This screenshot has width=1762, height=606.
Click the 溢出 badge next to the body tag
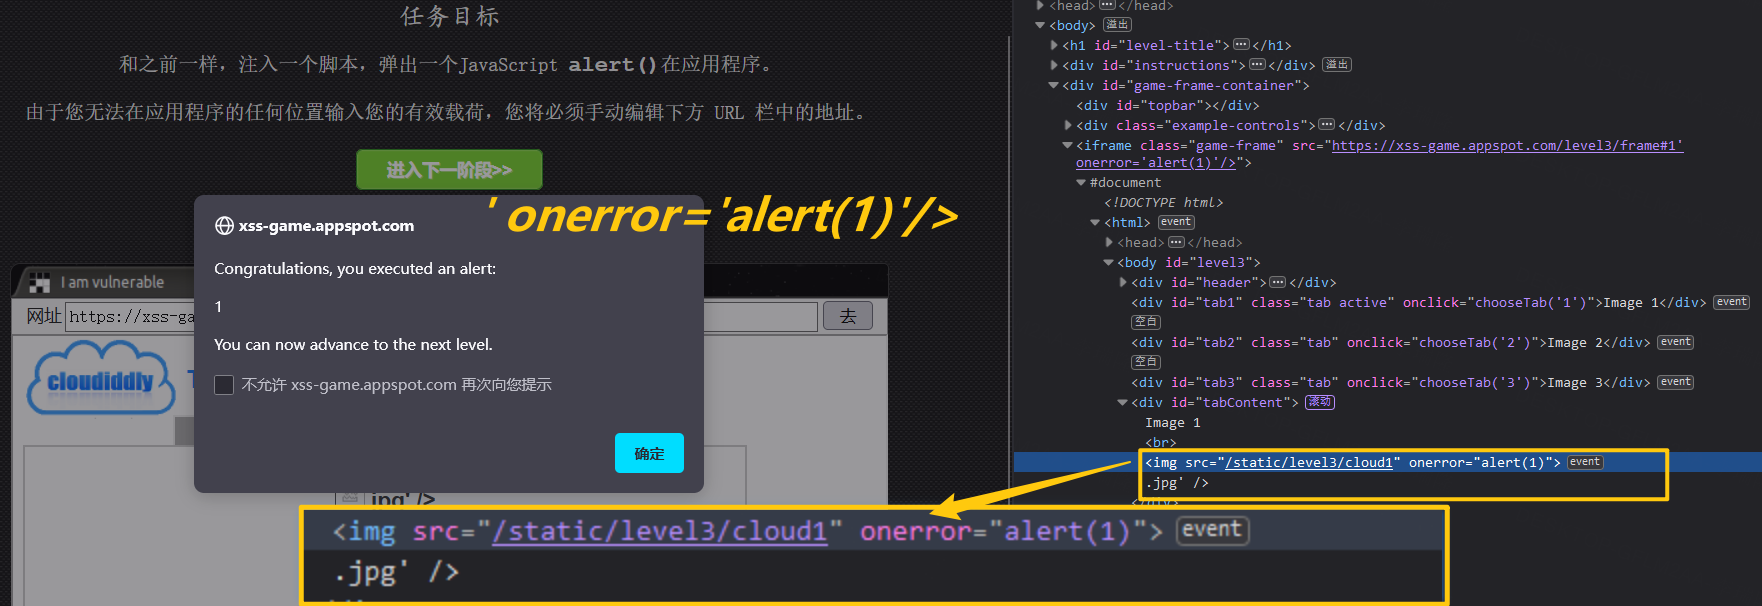coord(1117,25)
